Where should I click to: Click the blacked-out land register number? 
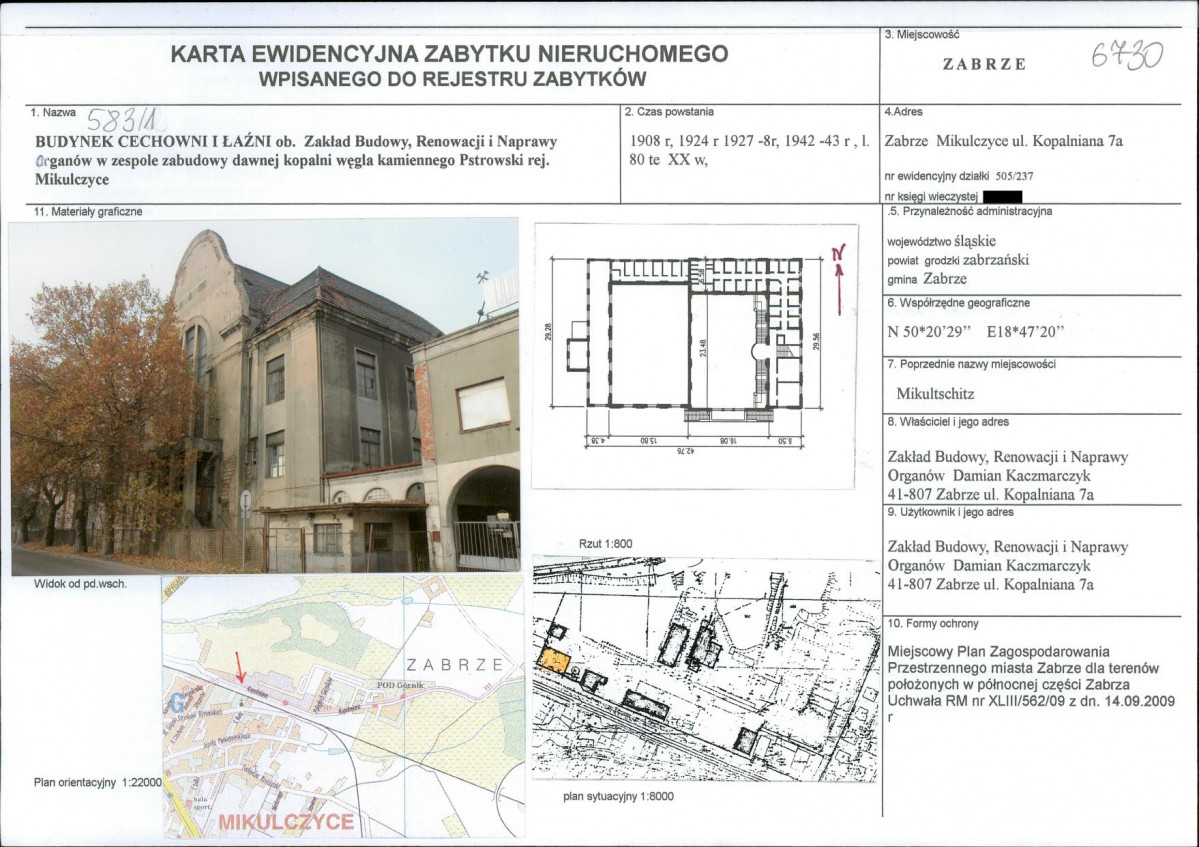pos(1003,197)
